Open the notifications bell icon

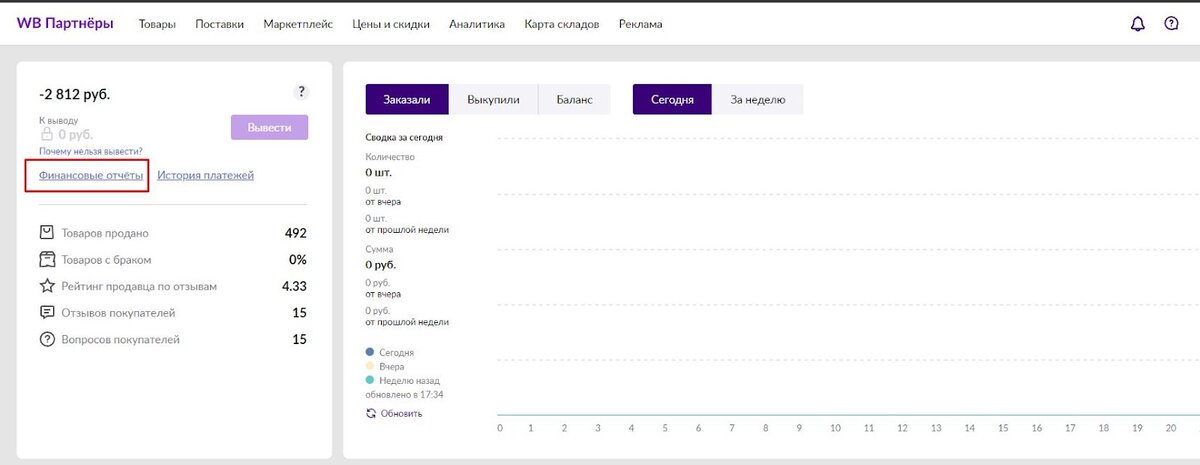(1137, 24)
